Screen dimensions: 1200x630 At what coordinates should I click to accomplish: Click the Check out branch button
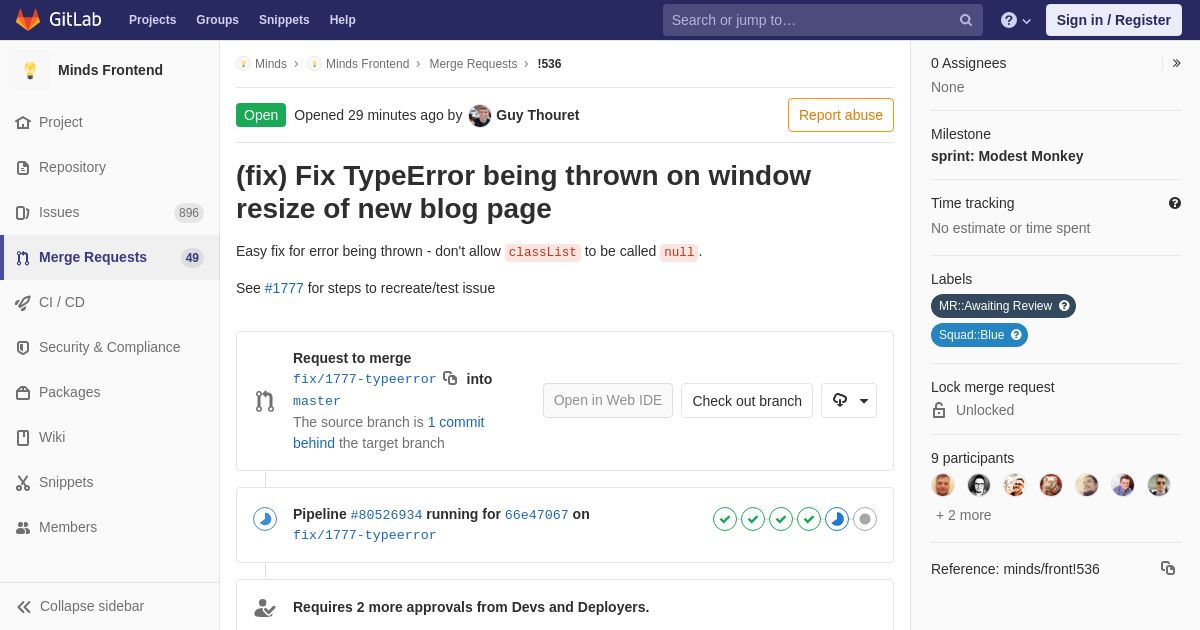[x=747, y=400]
